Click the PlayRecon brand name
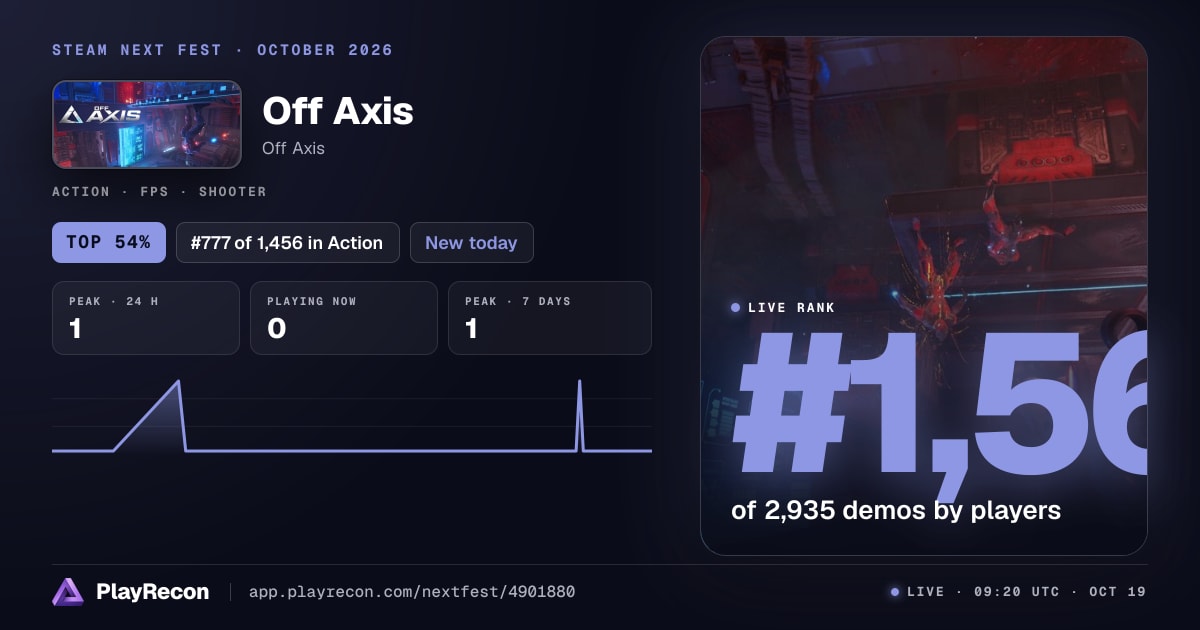This screenshot has height=630, width=1200. click(153, 592)
